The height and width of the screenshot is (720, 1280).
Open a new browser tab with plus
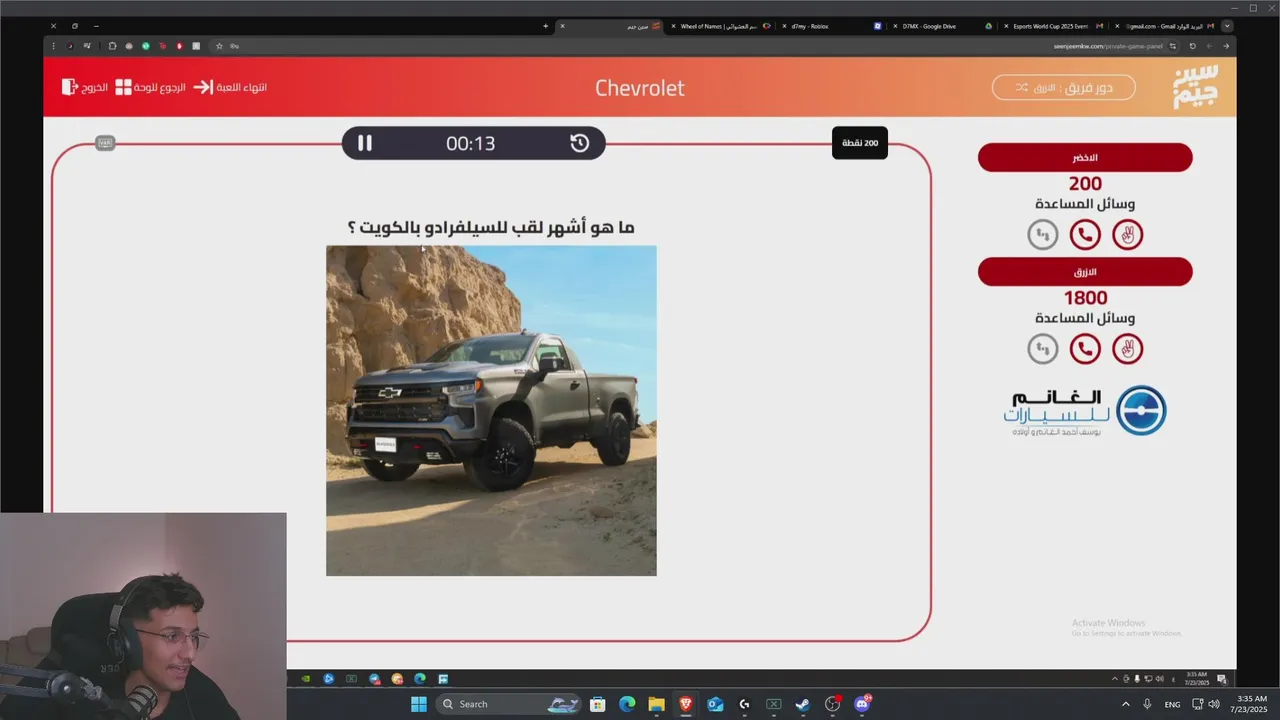coord(545,26)
